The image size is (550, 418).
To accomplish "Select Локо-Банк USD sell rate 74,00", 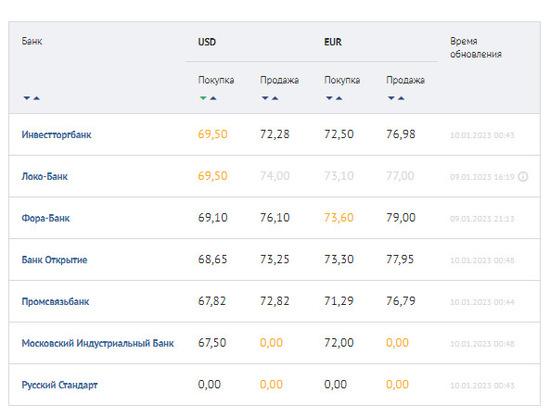I will (x=275, y=176).
